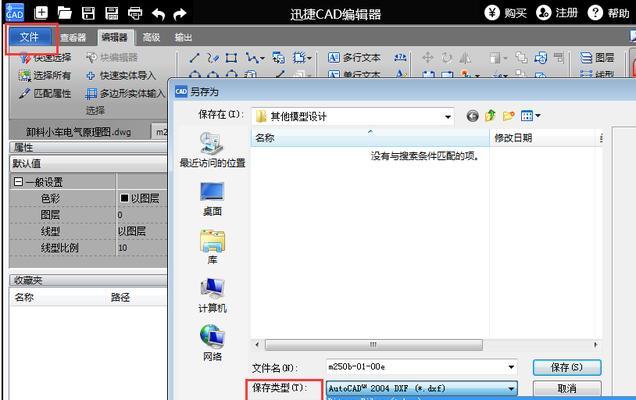Select 库 libraries location

(x=212, y=247)
